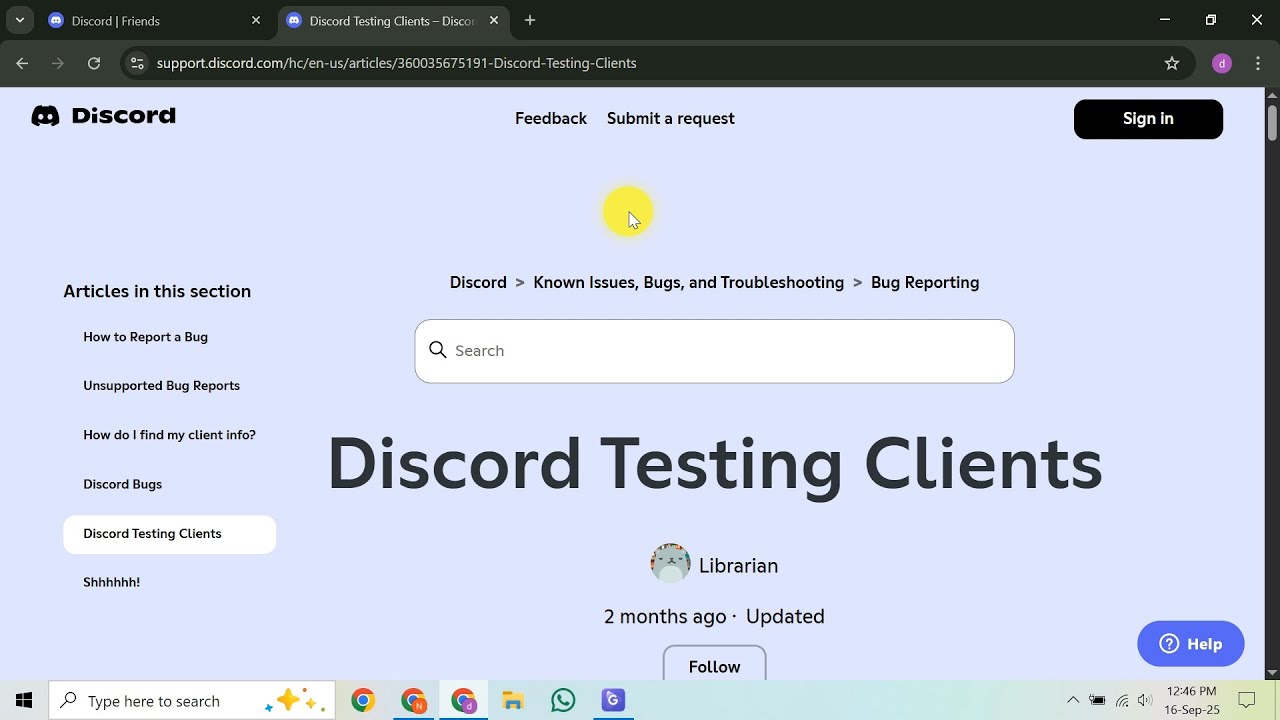Close the Discord Testing Clients tab
This screenshot has height=720, width=1280.
(x=494, y=21)
